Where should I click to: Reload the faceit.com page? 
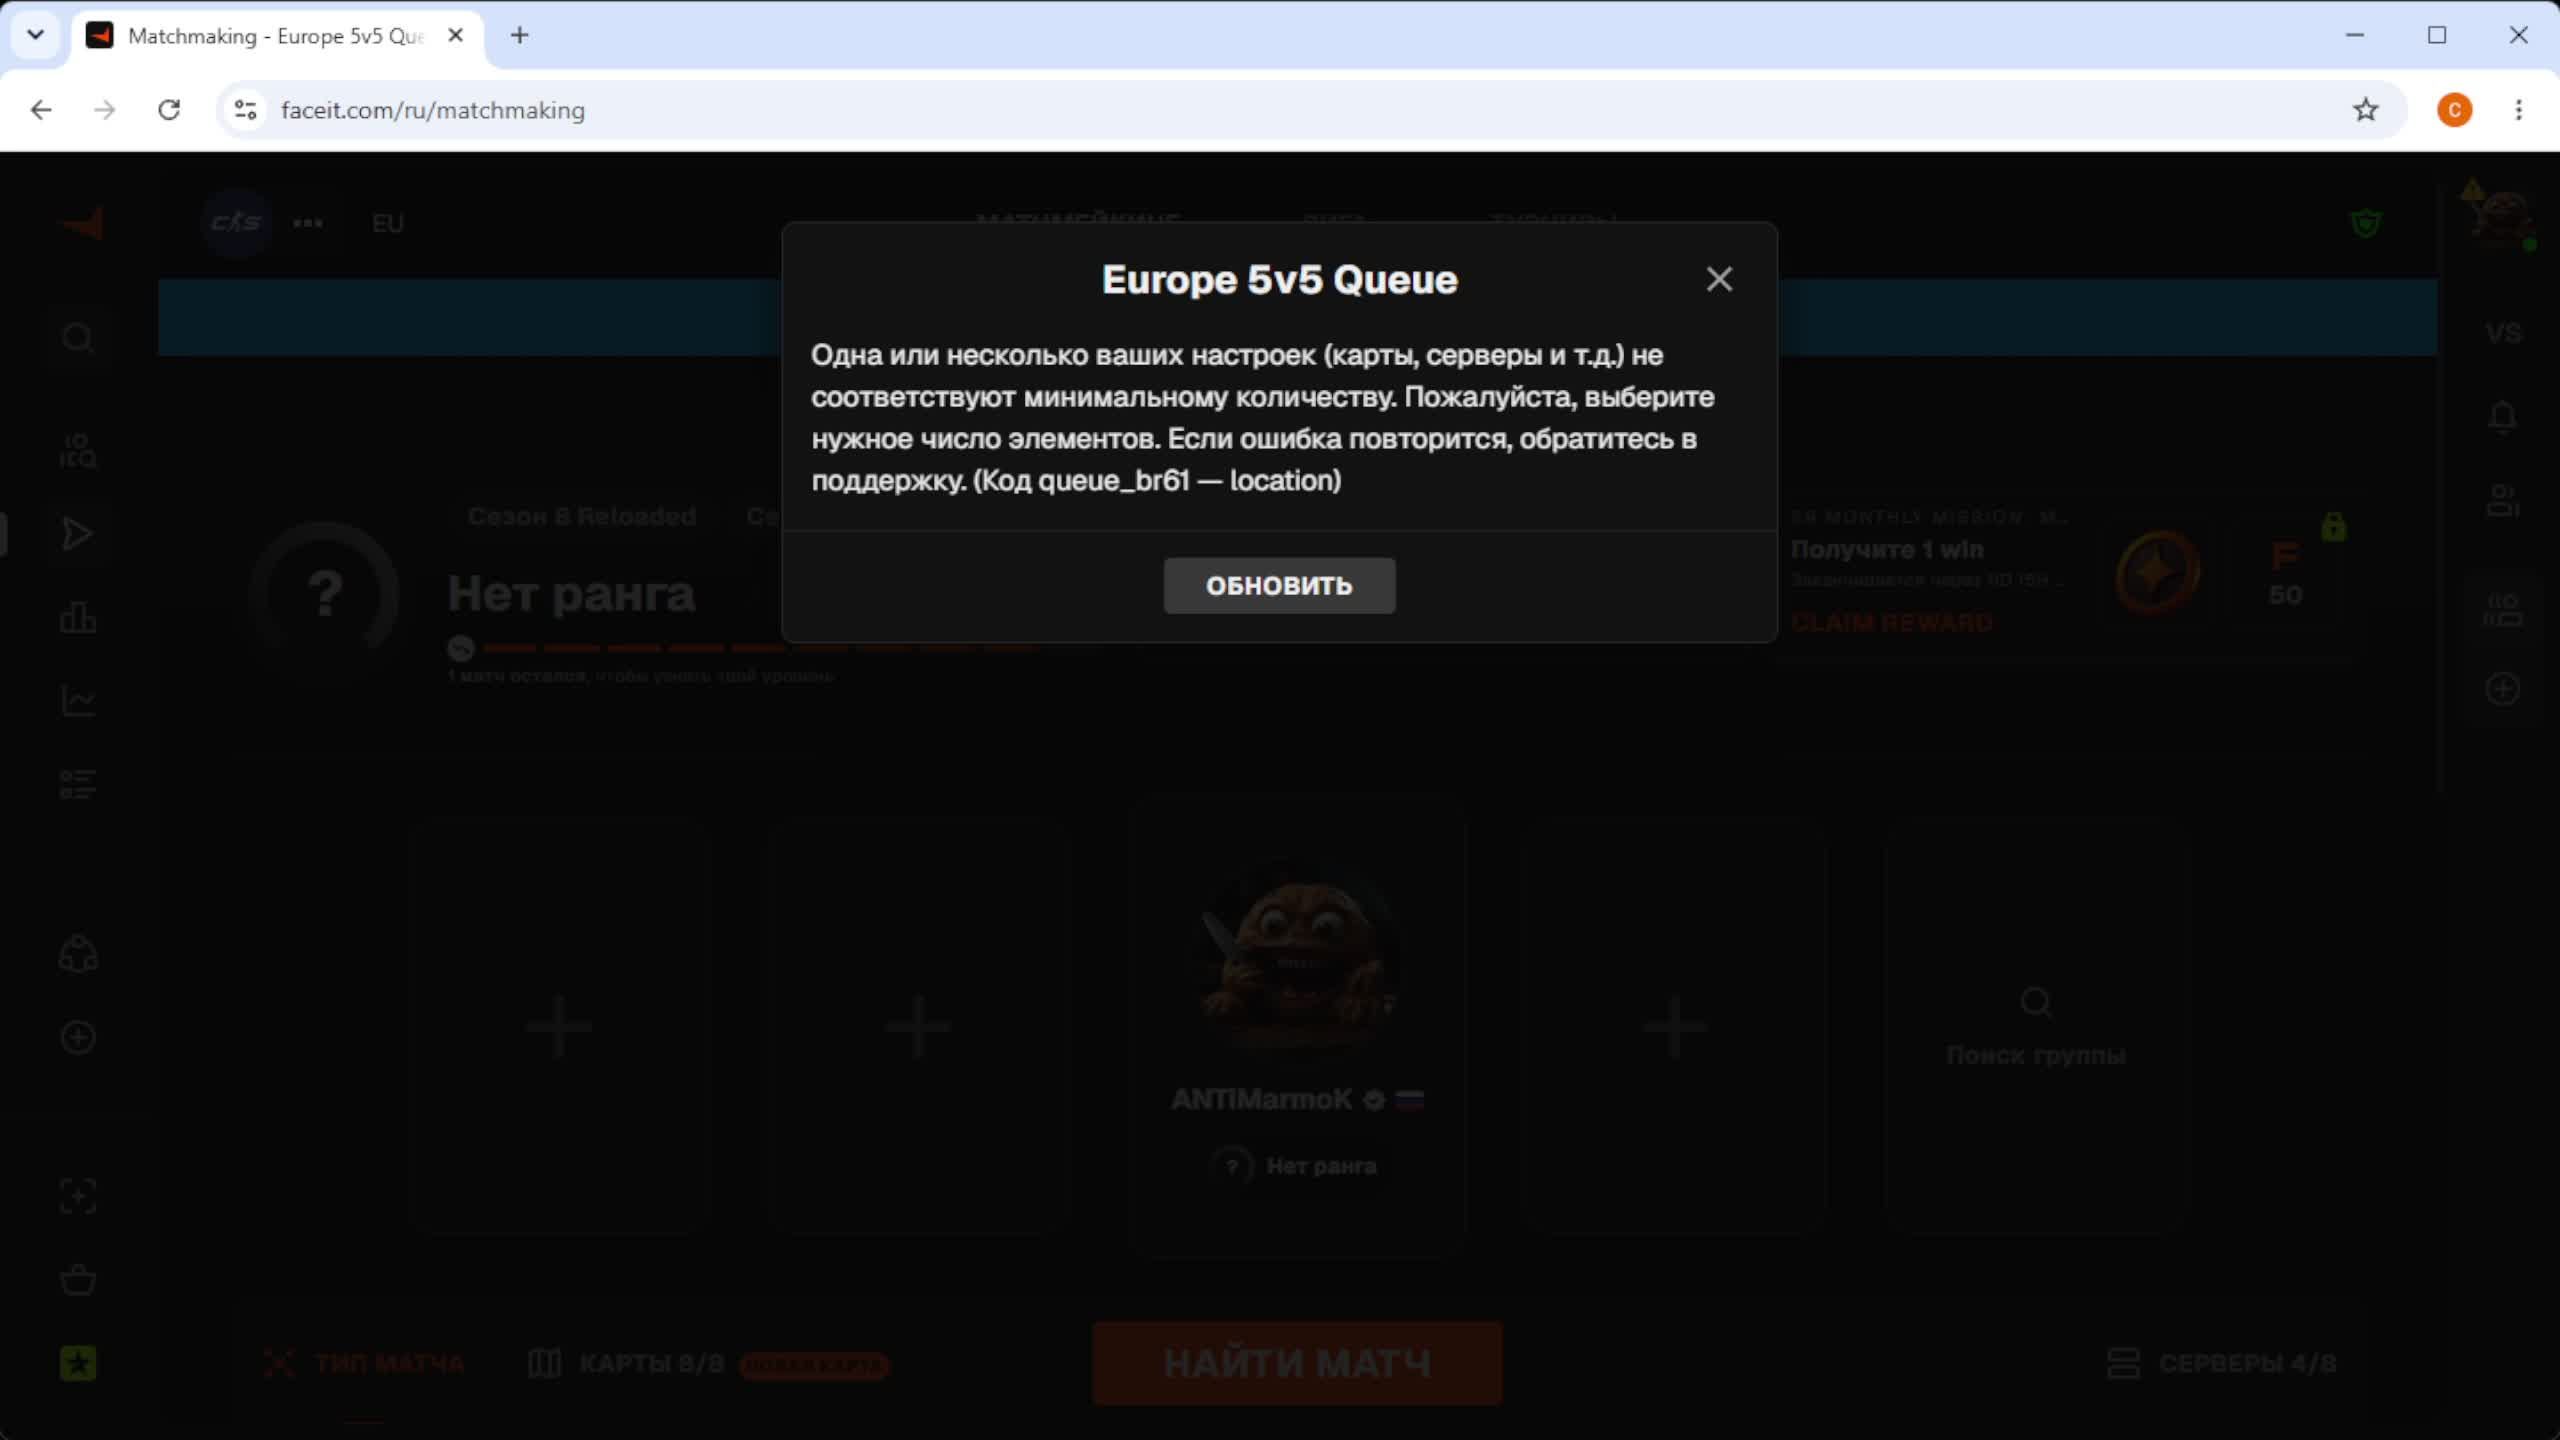tap(169, 110)
